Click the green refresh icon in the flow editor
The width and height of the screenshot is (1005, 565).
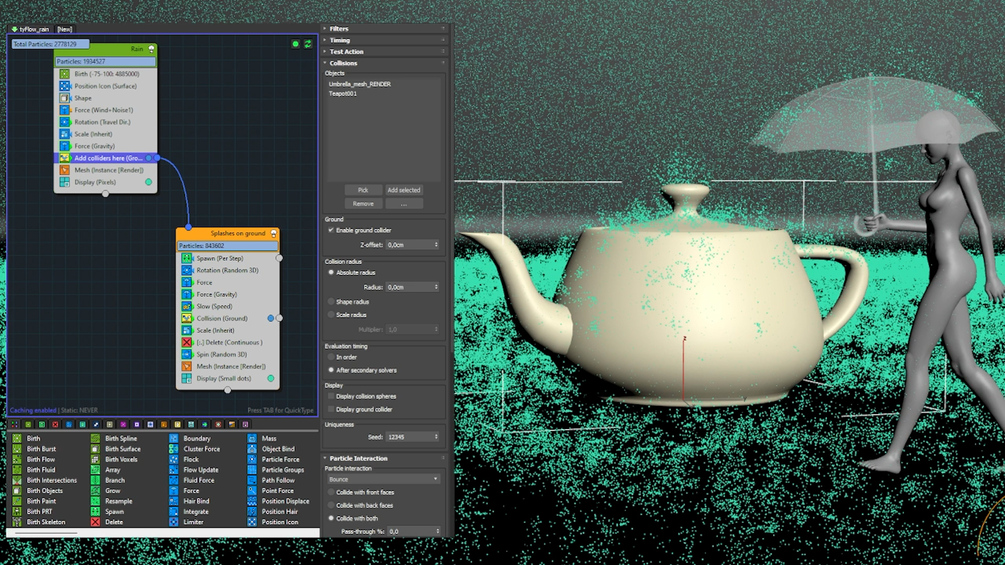308,44
